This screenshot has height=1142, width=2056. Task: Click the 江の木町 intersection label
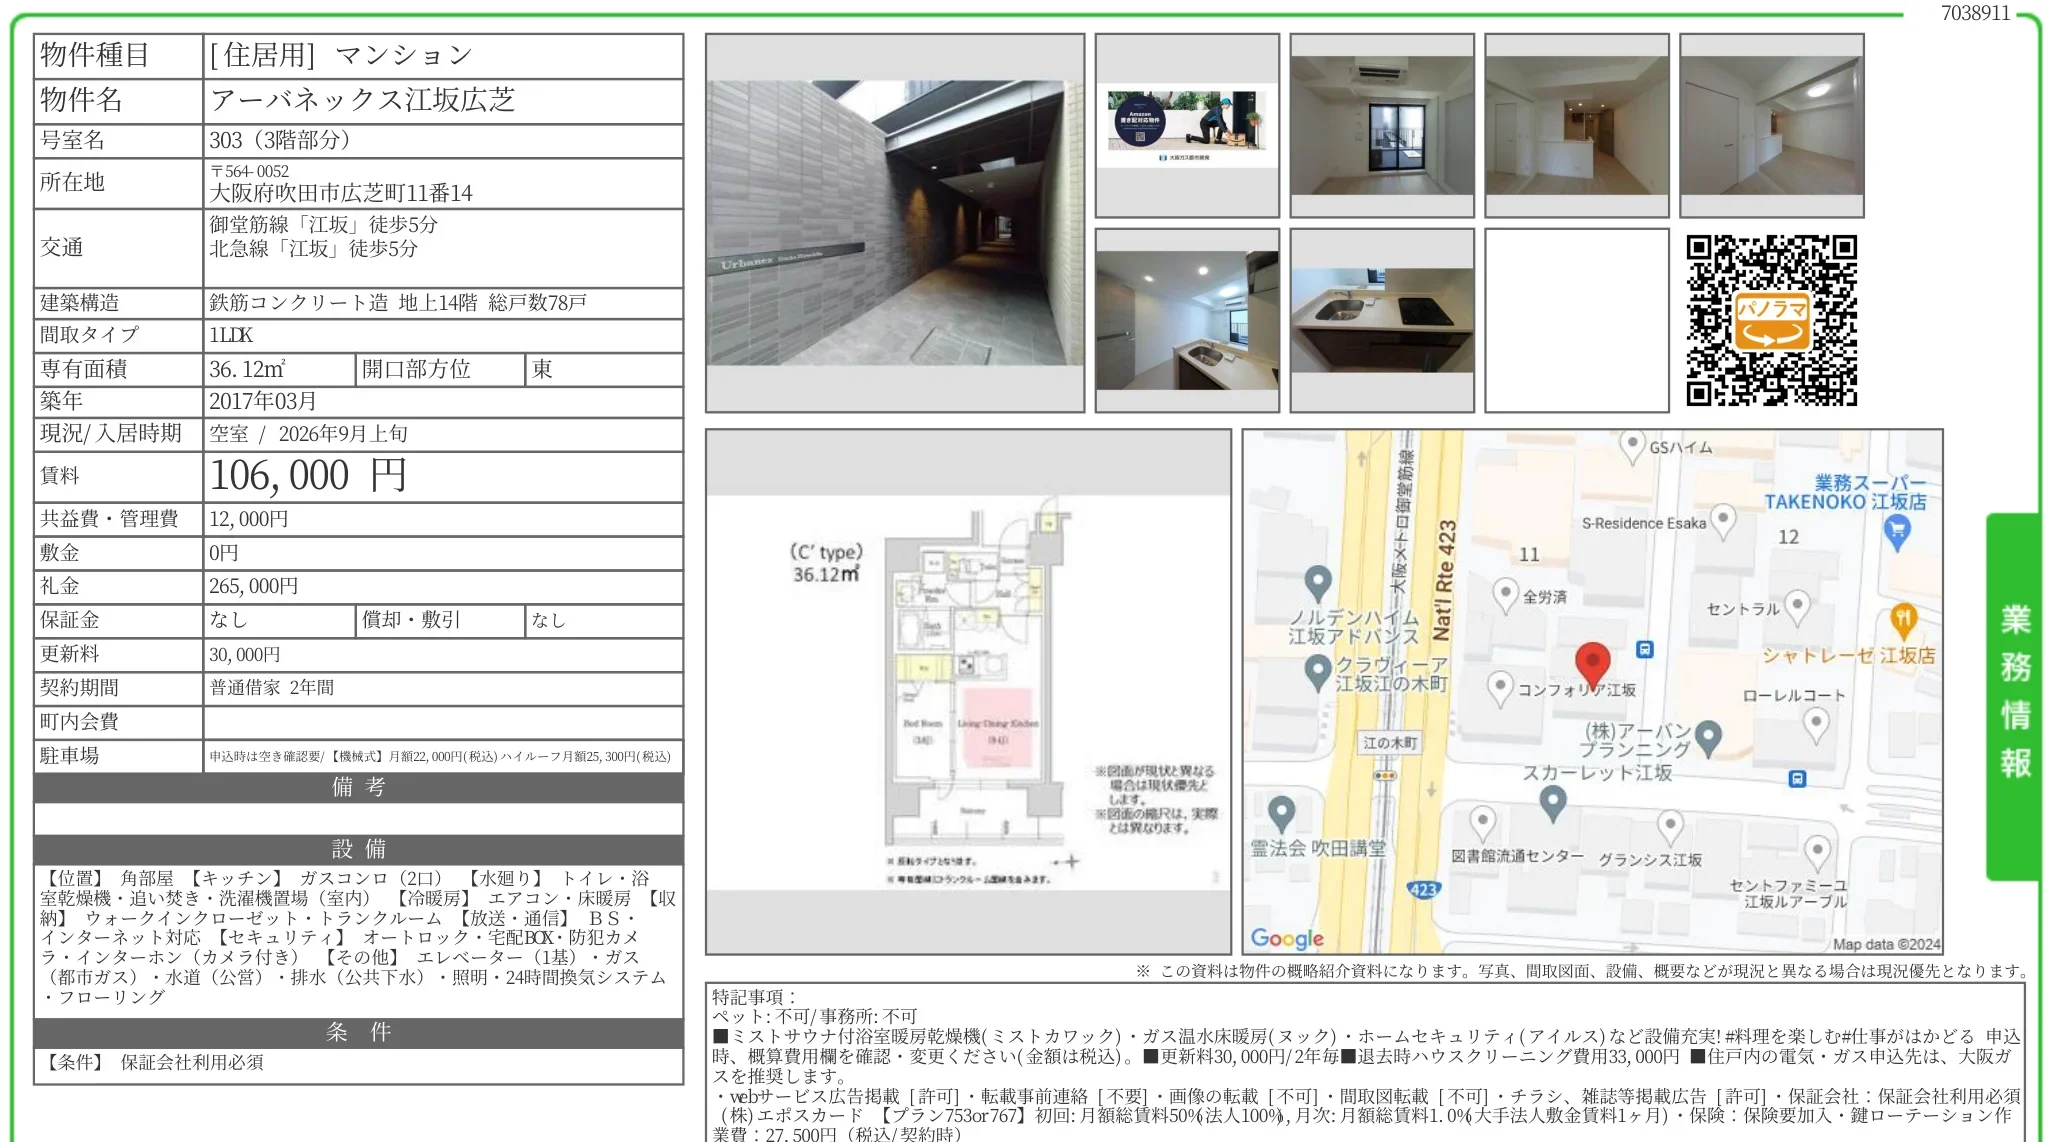1390,743
